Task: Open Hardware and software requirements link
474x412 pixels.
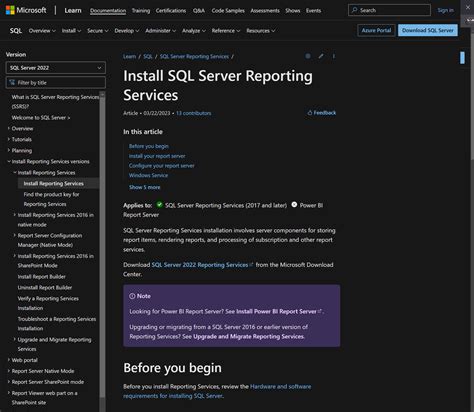Action: coord(217,391)
